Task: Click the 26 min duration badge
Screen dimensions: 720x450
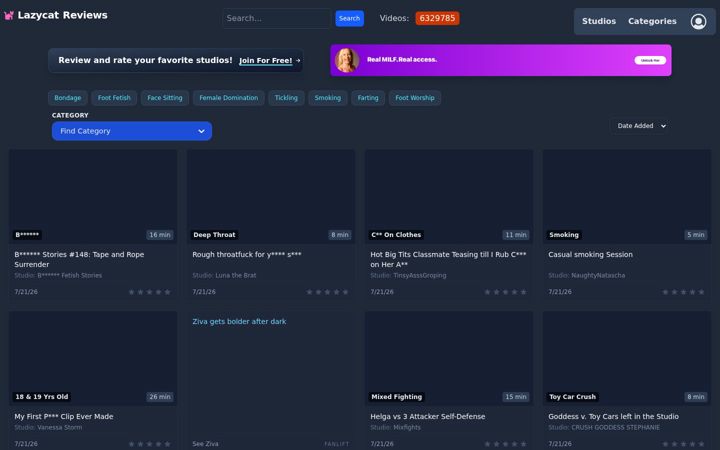Action: (160, 397)
